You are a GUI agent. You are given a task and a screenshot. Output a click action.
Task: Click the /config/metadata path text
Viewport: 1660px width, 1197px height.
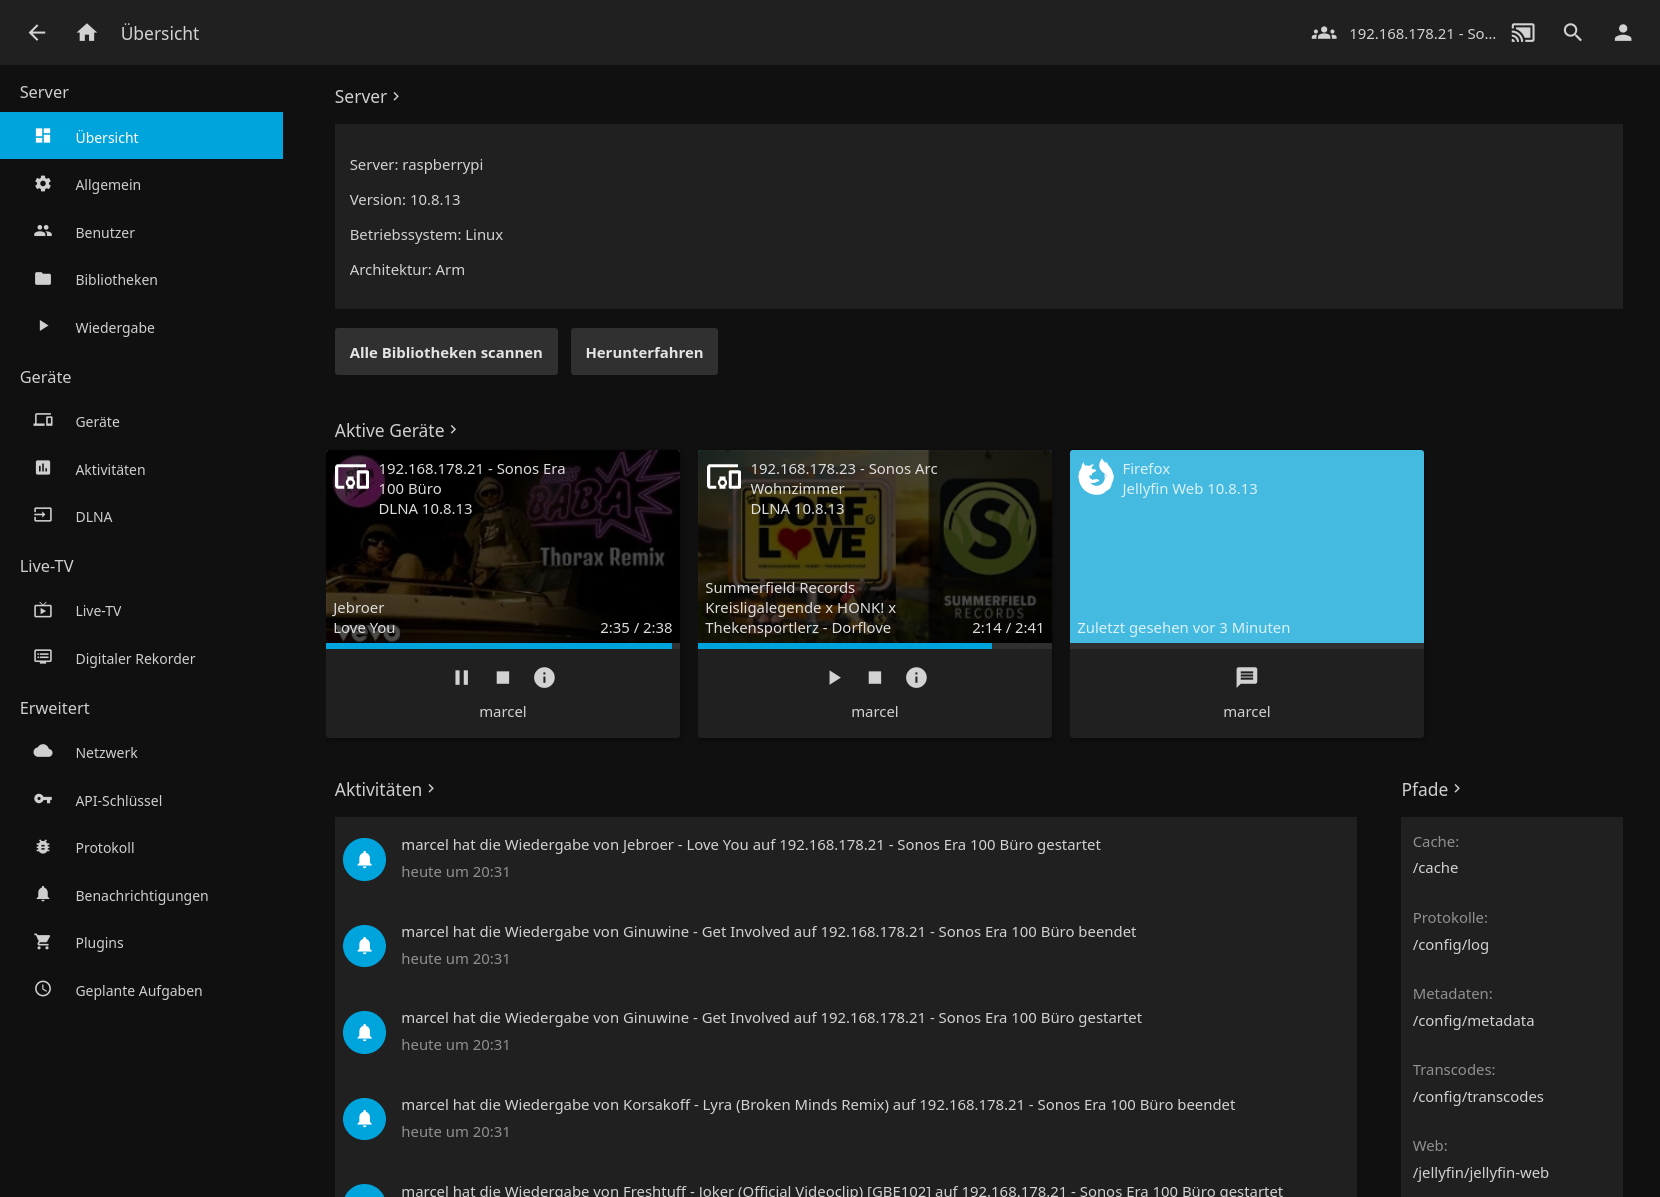coord(1473,1021)
